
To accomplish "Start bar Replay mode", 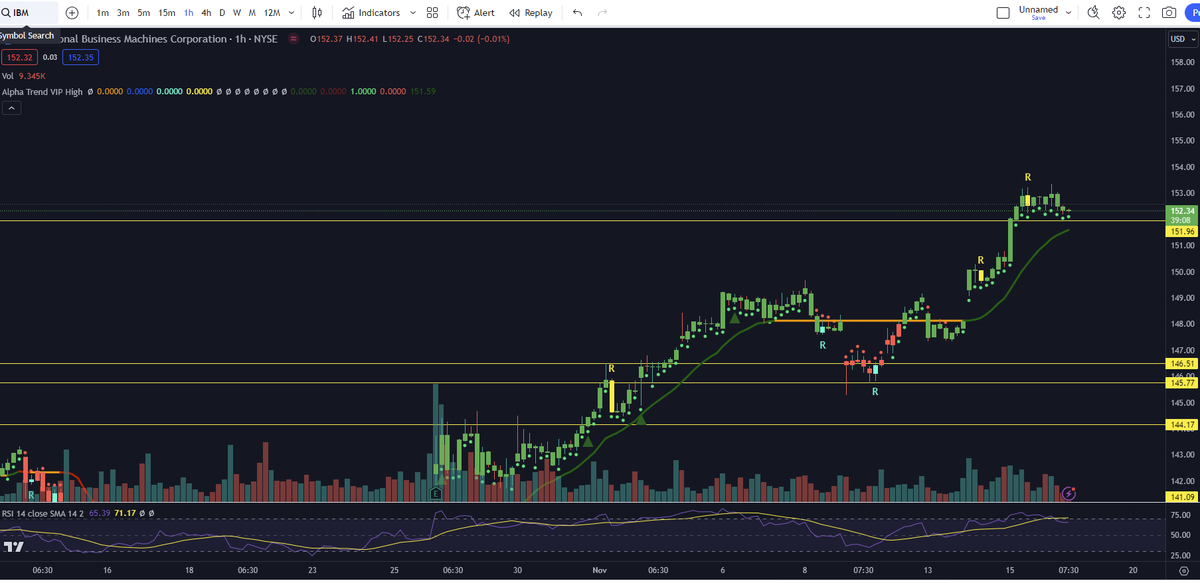I will (530, 13).
